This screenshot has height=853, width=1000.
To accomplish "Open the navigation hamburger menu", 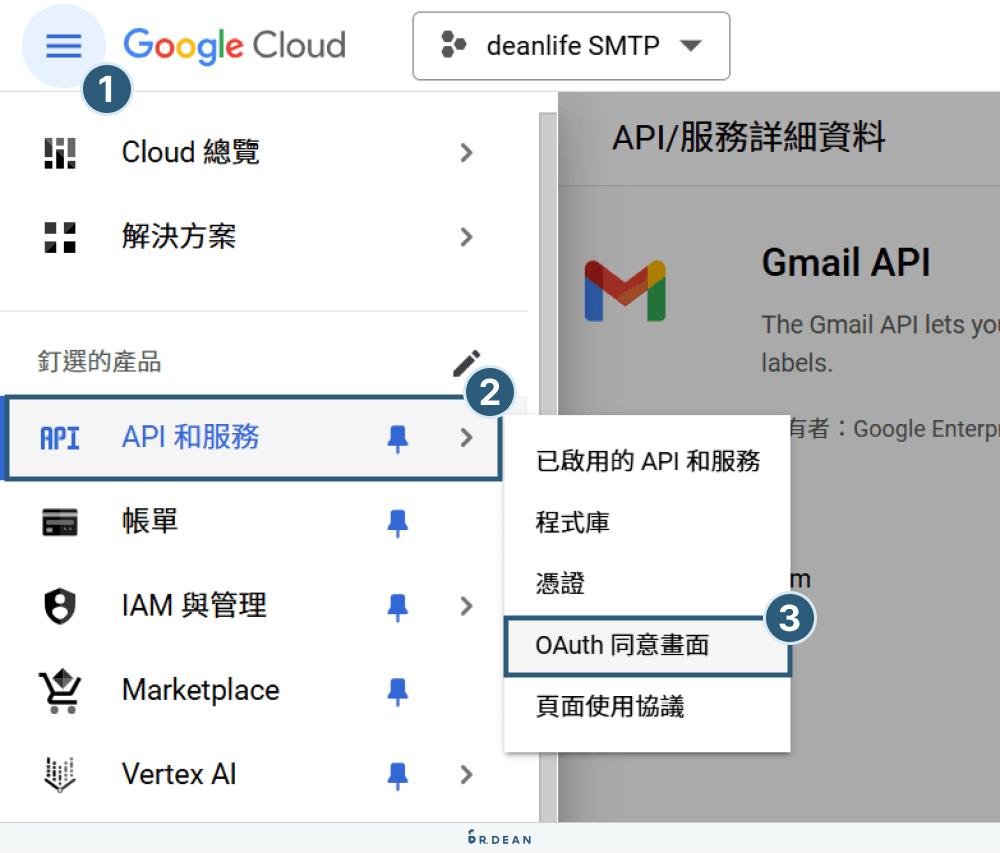I will click(x=63, y=45).
